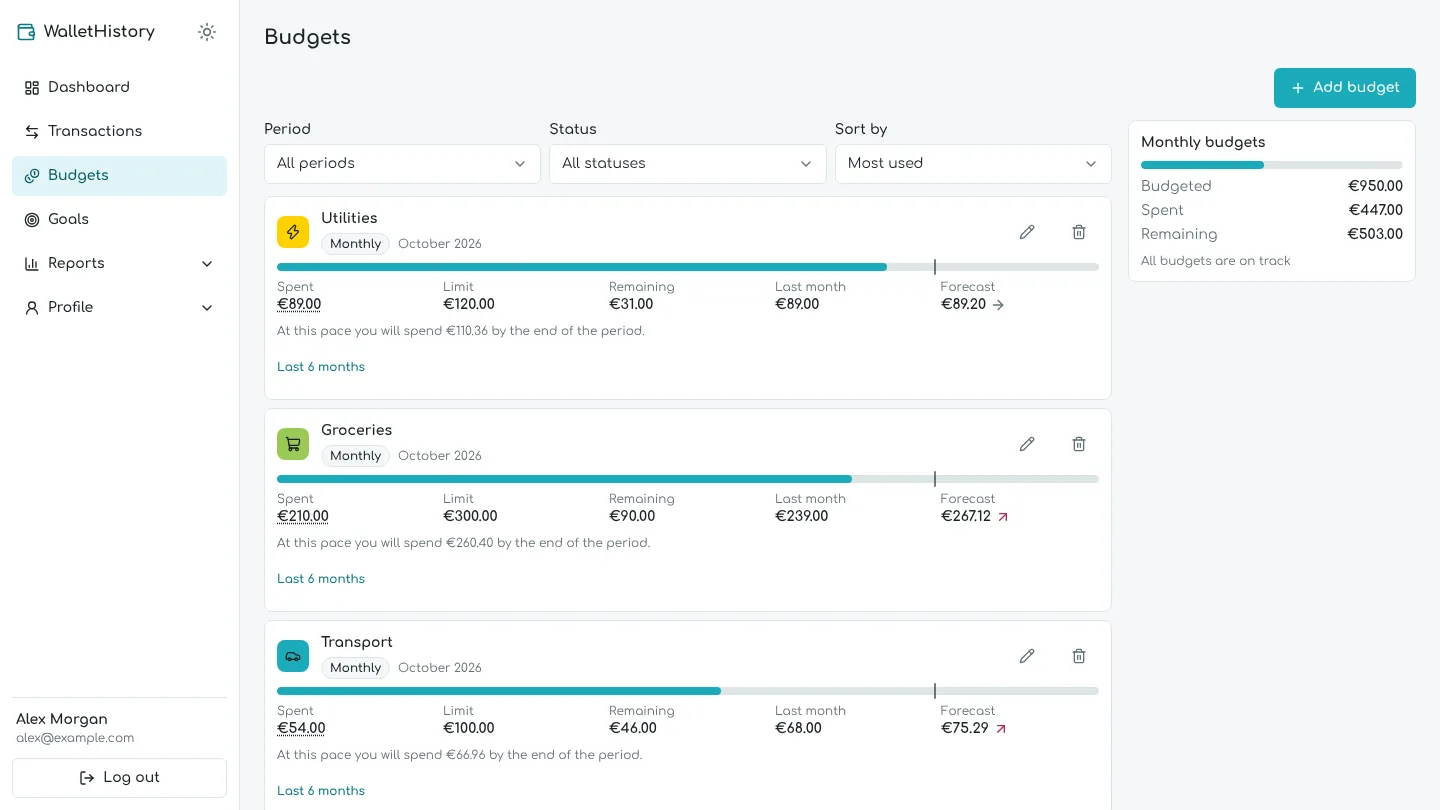The width and height of the screenshot is (1440, 810).
Task: Click the yellow Utilities lightning icon
Action: point(293,232)
